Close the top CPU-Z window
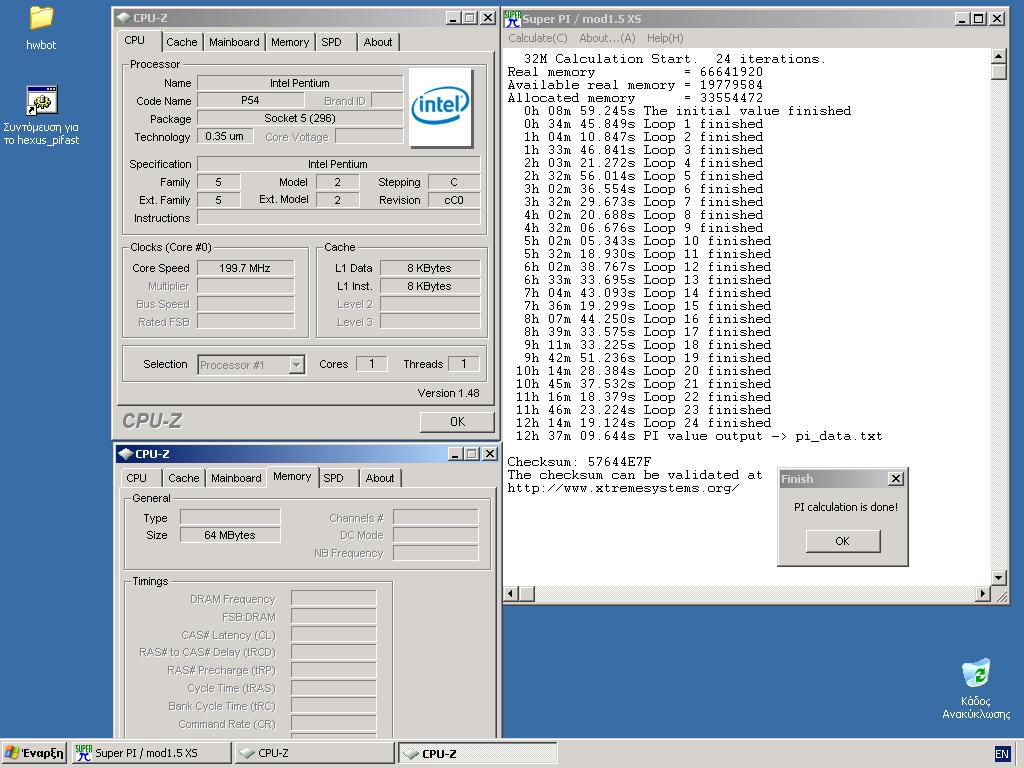This screenshot has width=1024, height=768. click(x=488, y=18)
